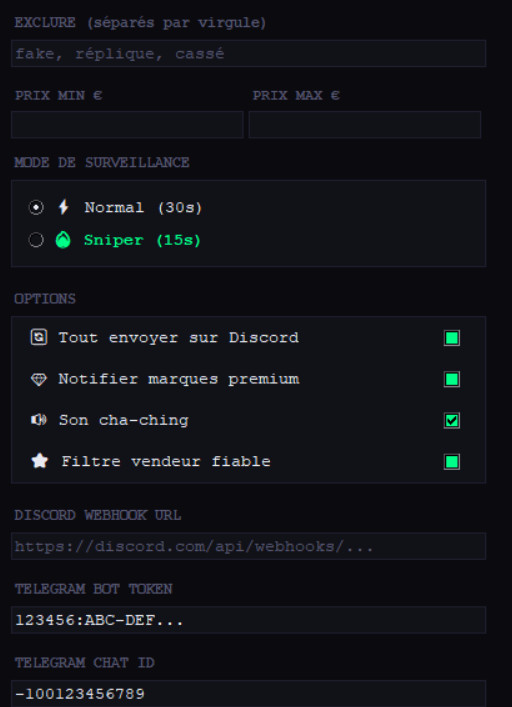Viewport: 512px width, 707px height.
Task: Focus the Exclure keywords input field
Action: [x=248, y=54]
